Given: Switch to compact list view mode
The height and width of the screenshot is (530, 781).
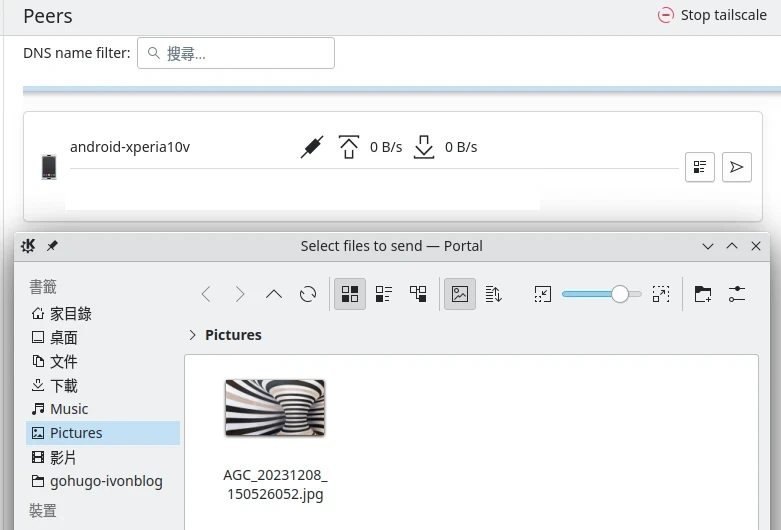Looking at the screenshot, I should [x=384, y=294].
